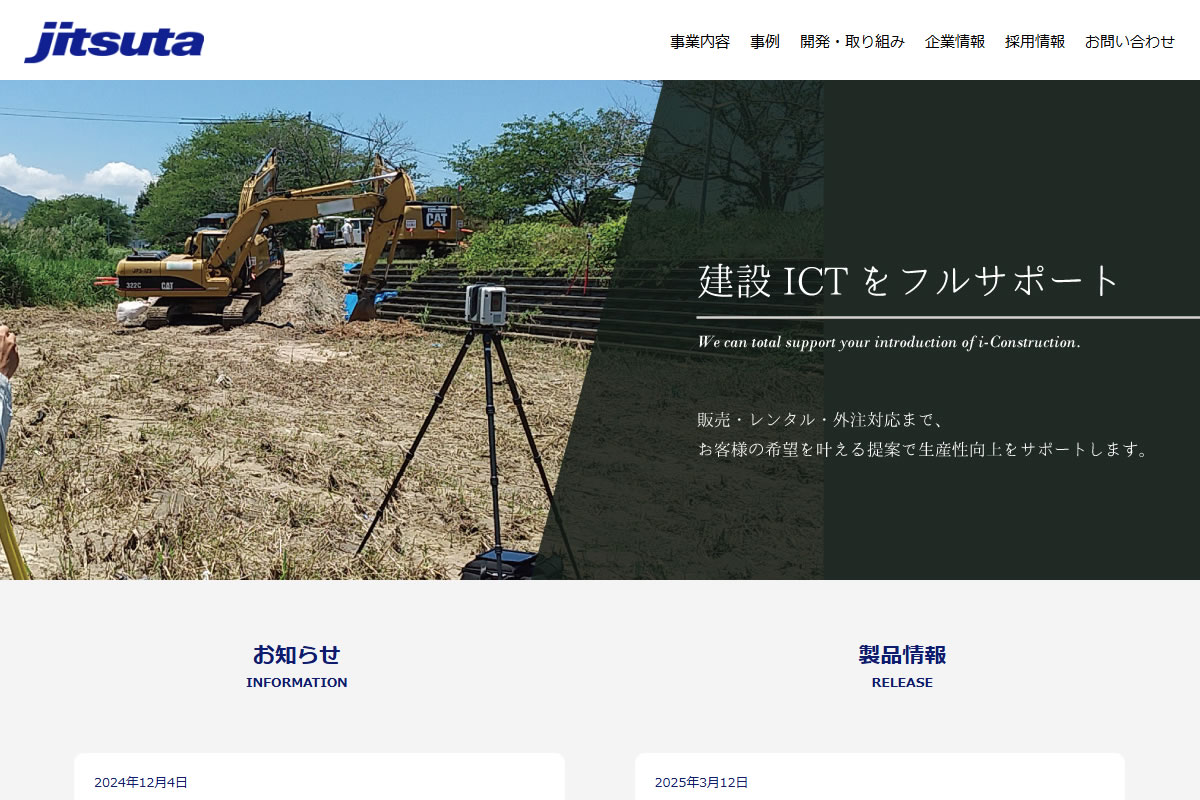Open the news card dated 2024年12月4日

[x=319, y=780]
